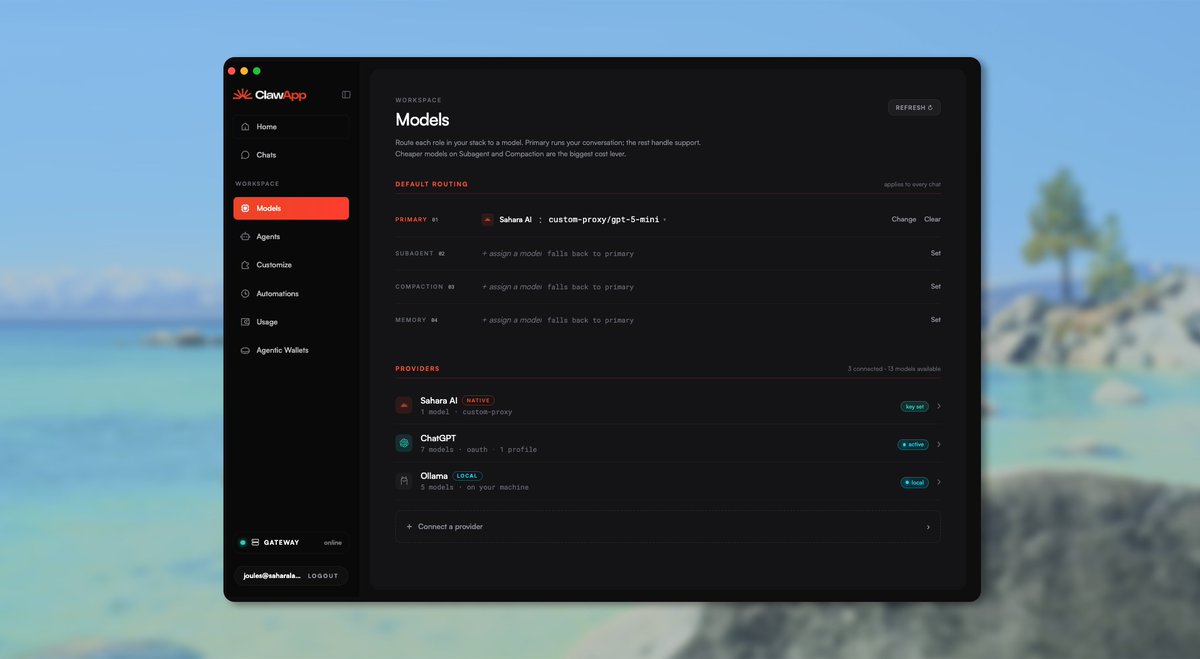Click the Gateway server icon
This screenshot has height=659, width=1200.
point(256,543)
